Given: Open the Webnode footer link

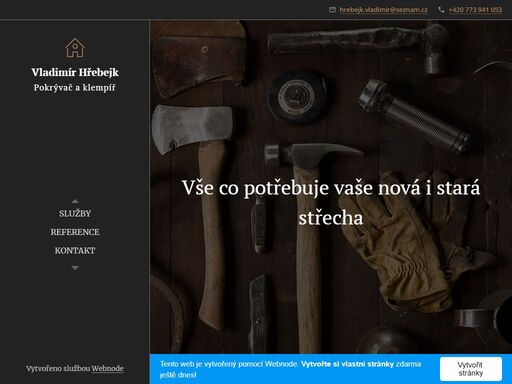Looking at the screenshot, I should 108,368.
